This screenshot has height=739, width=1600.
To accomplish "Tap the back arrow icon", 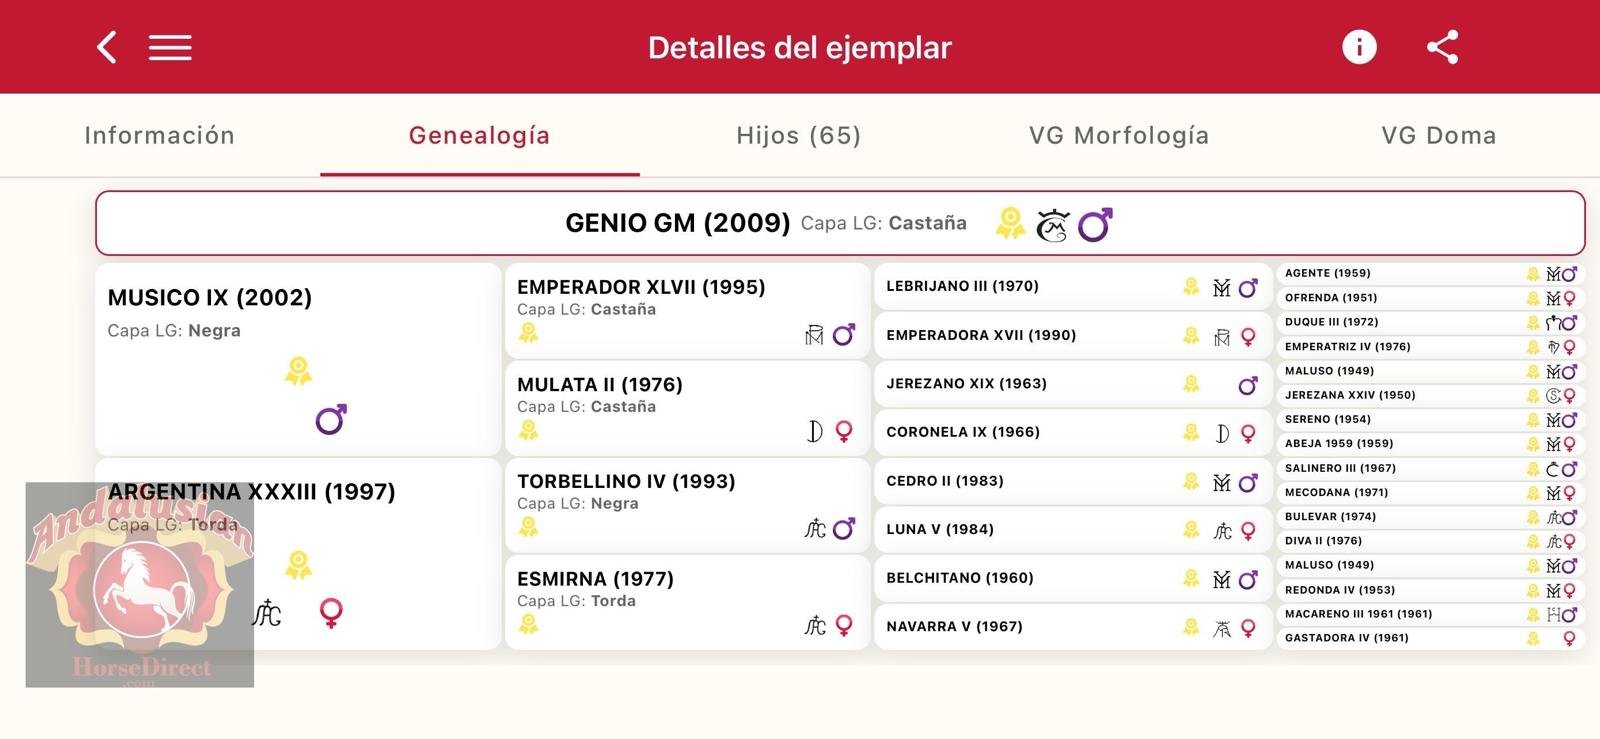I will pyautogui.click(x=107, y=47).
